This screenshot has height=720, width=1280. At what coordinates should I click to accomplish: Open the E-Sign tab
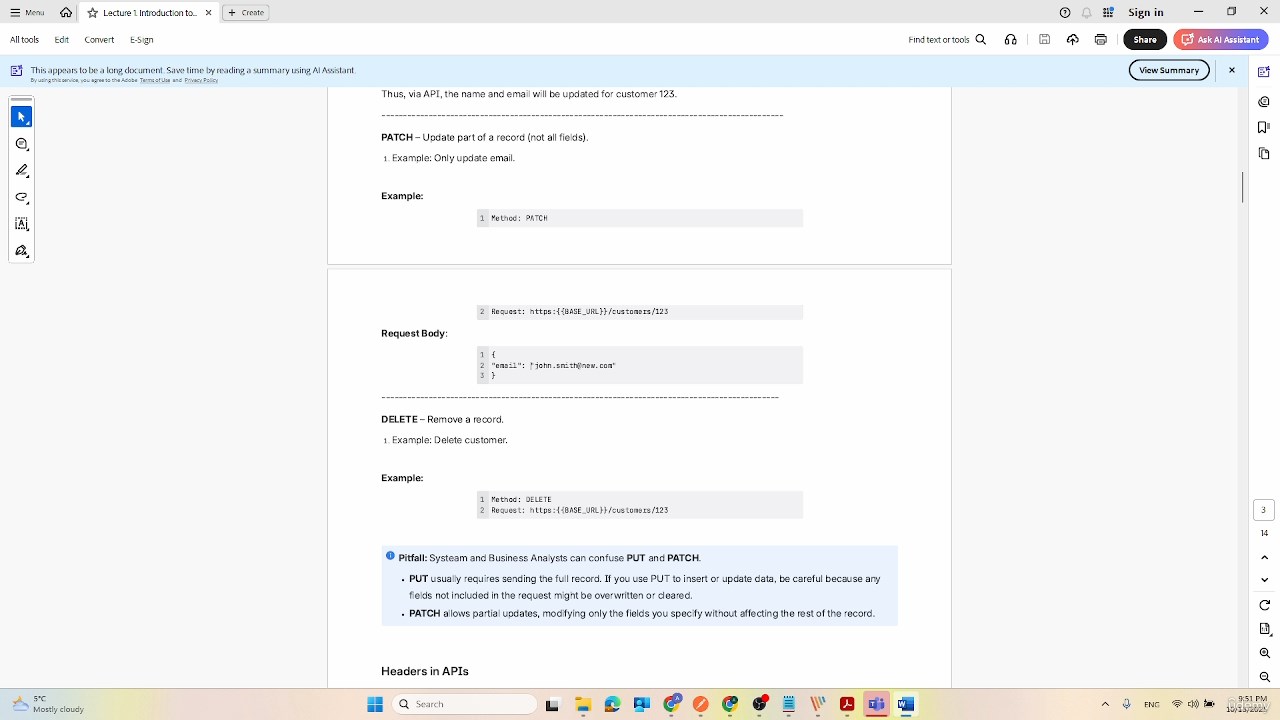point(142,40)
